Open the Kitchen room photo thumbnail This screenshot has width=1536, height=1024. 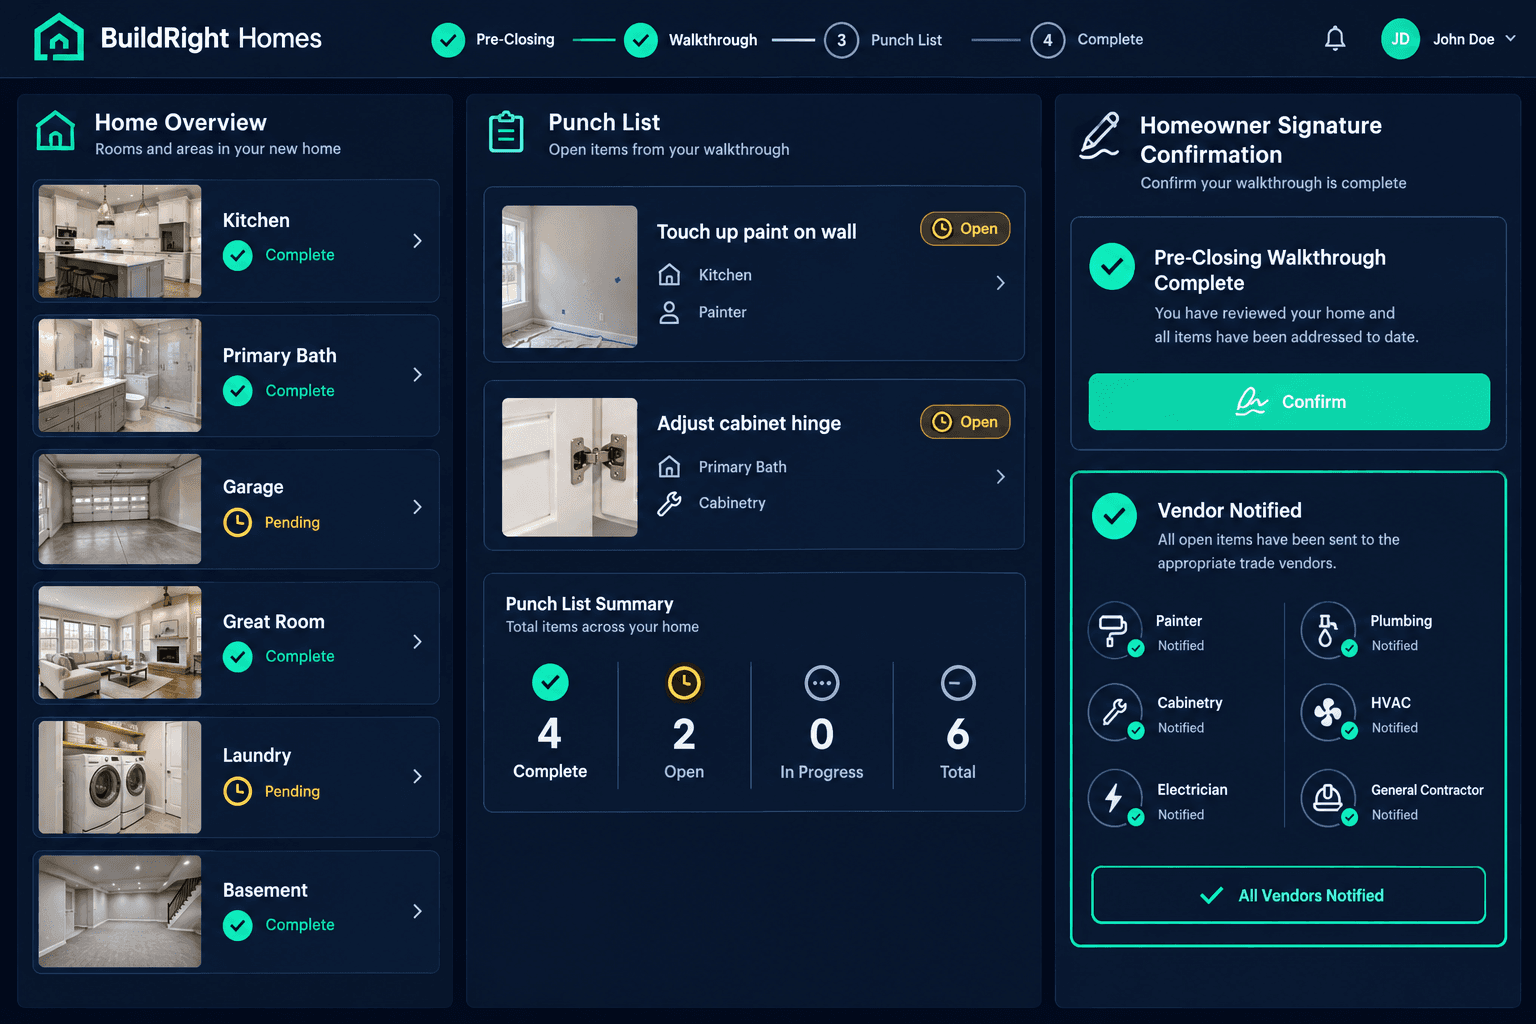pyautogui.click(x=120, y=241)
